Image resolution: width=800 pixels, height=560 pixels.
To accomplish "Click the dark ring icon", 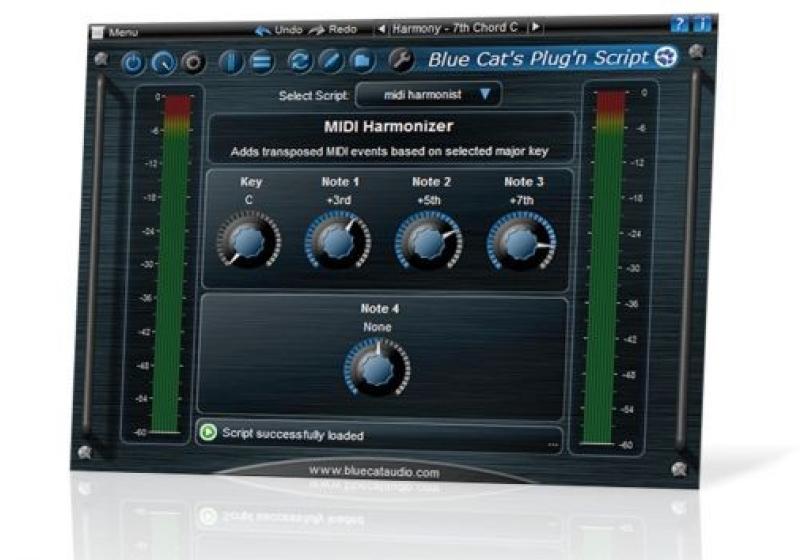I will (193, 63).
